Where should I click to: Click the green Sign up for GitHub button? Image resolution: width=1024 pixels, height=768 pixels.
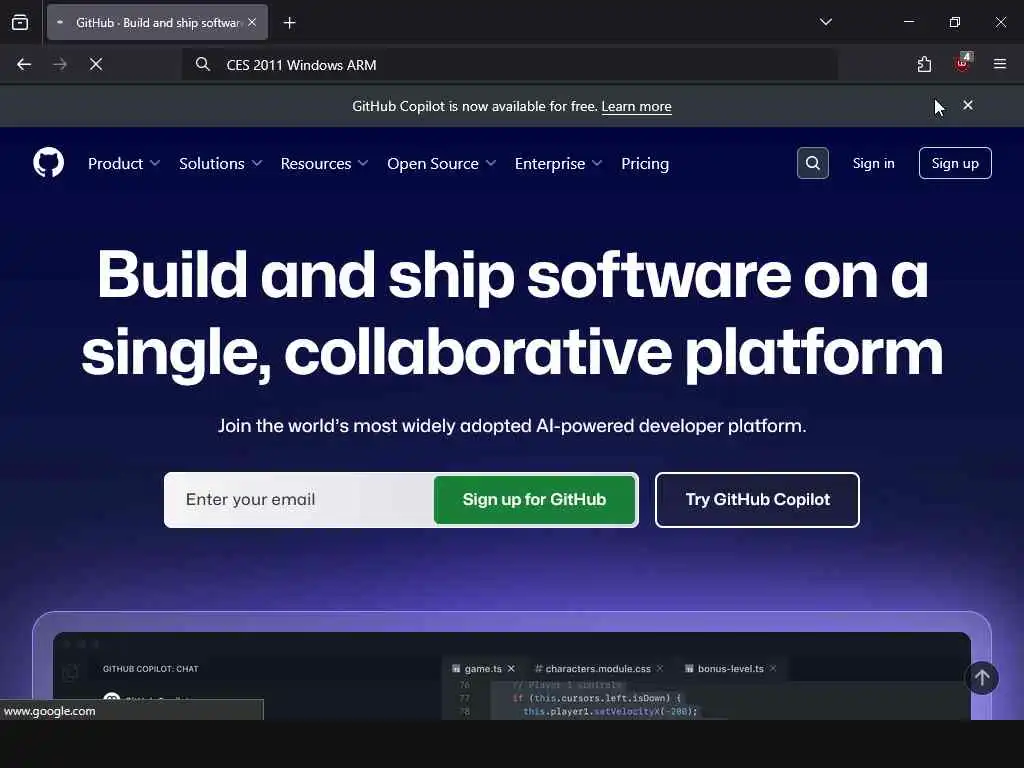(534, 500)
